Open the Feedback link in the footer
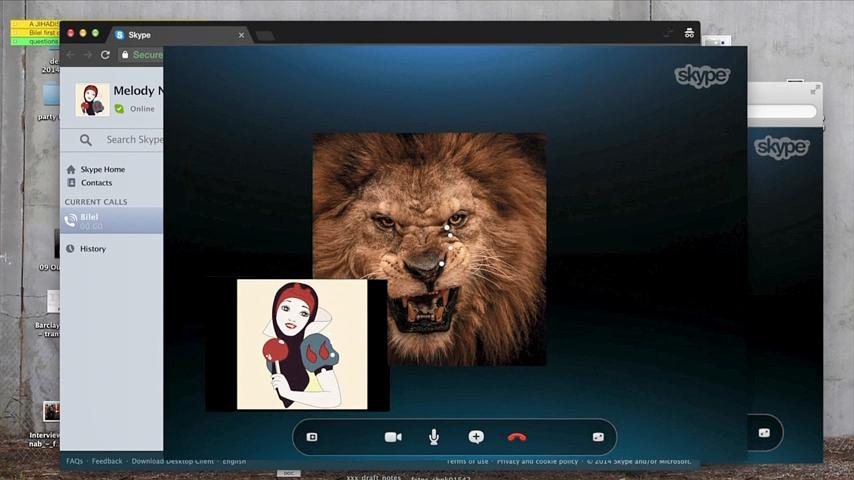Image resolution: width=854 pixels, height=480 pixels. pyautogui.click(x=107, y=462)
